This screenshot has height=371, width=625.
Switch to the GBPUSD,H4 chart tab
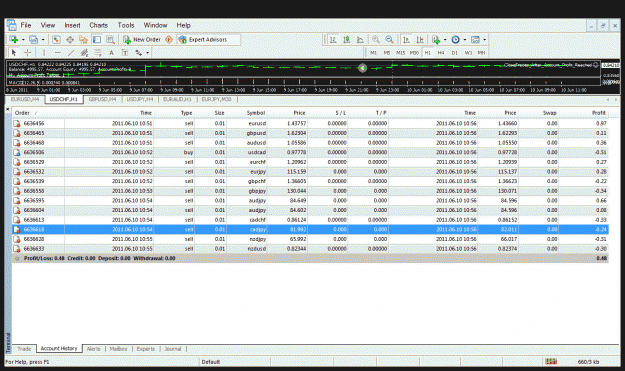[x=102, y=99]
